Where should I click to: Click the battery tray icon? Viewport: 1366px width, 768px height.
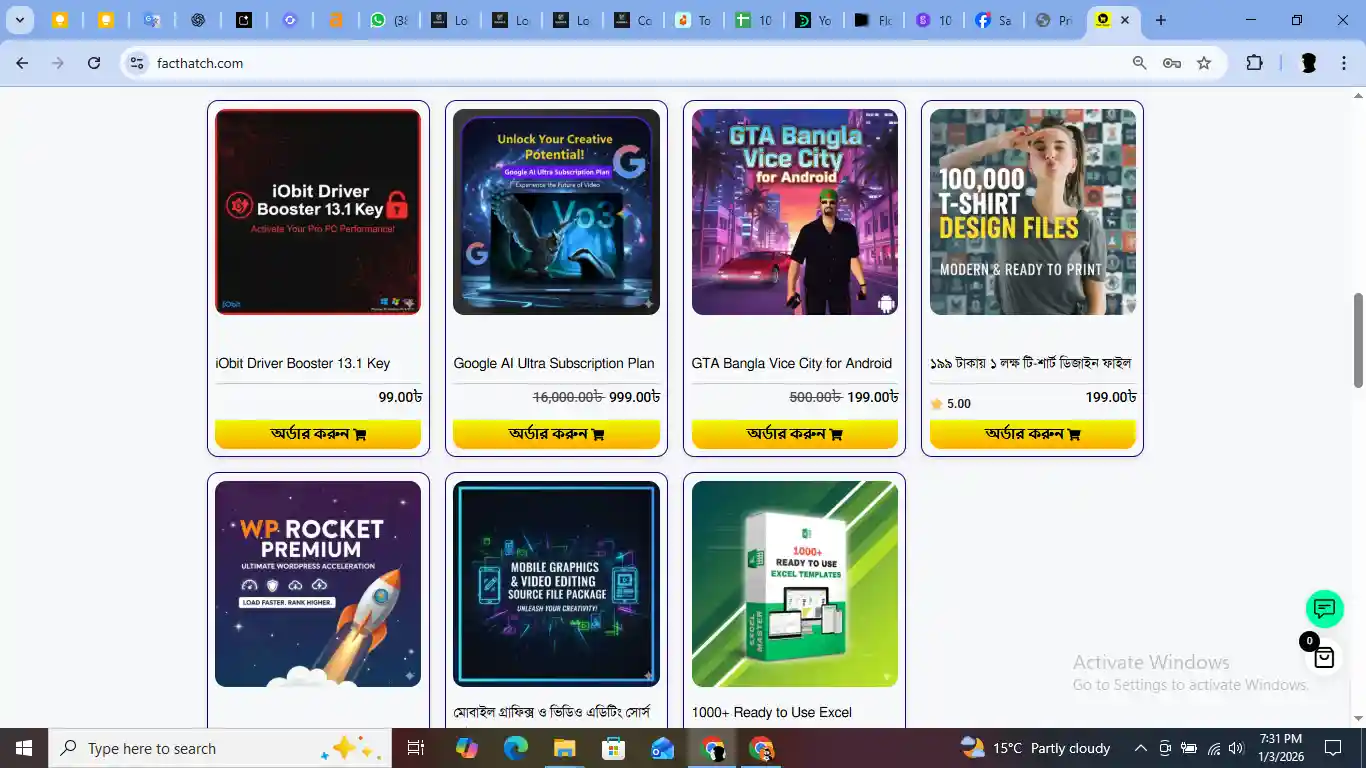[x=1189, y=748]
